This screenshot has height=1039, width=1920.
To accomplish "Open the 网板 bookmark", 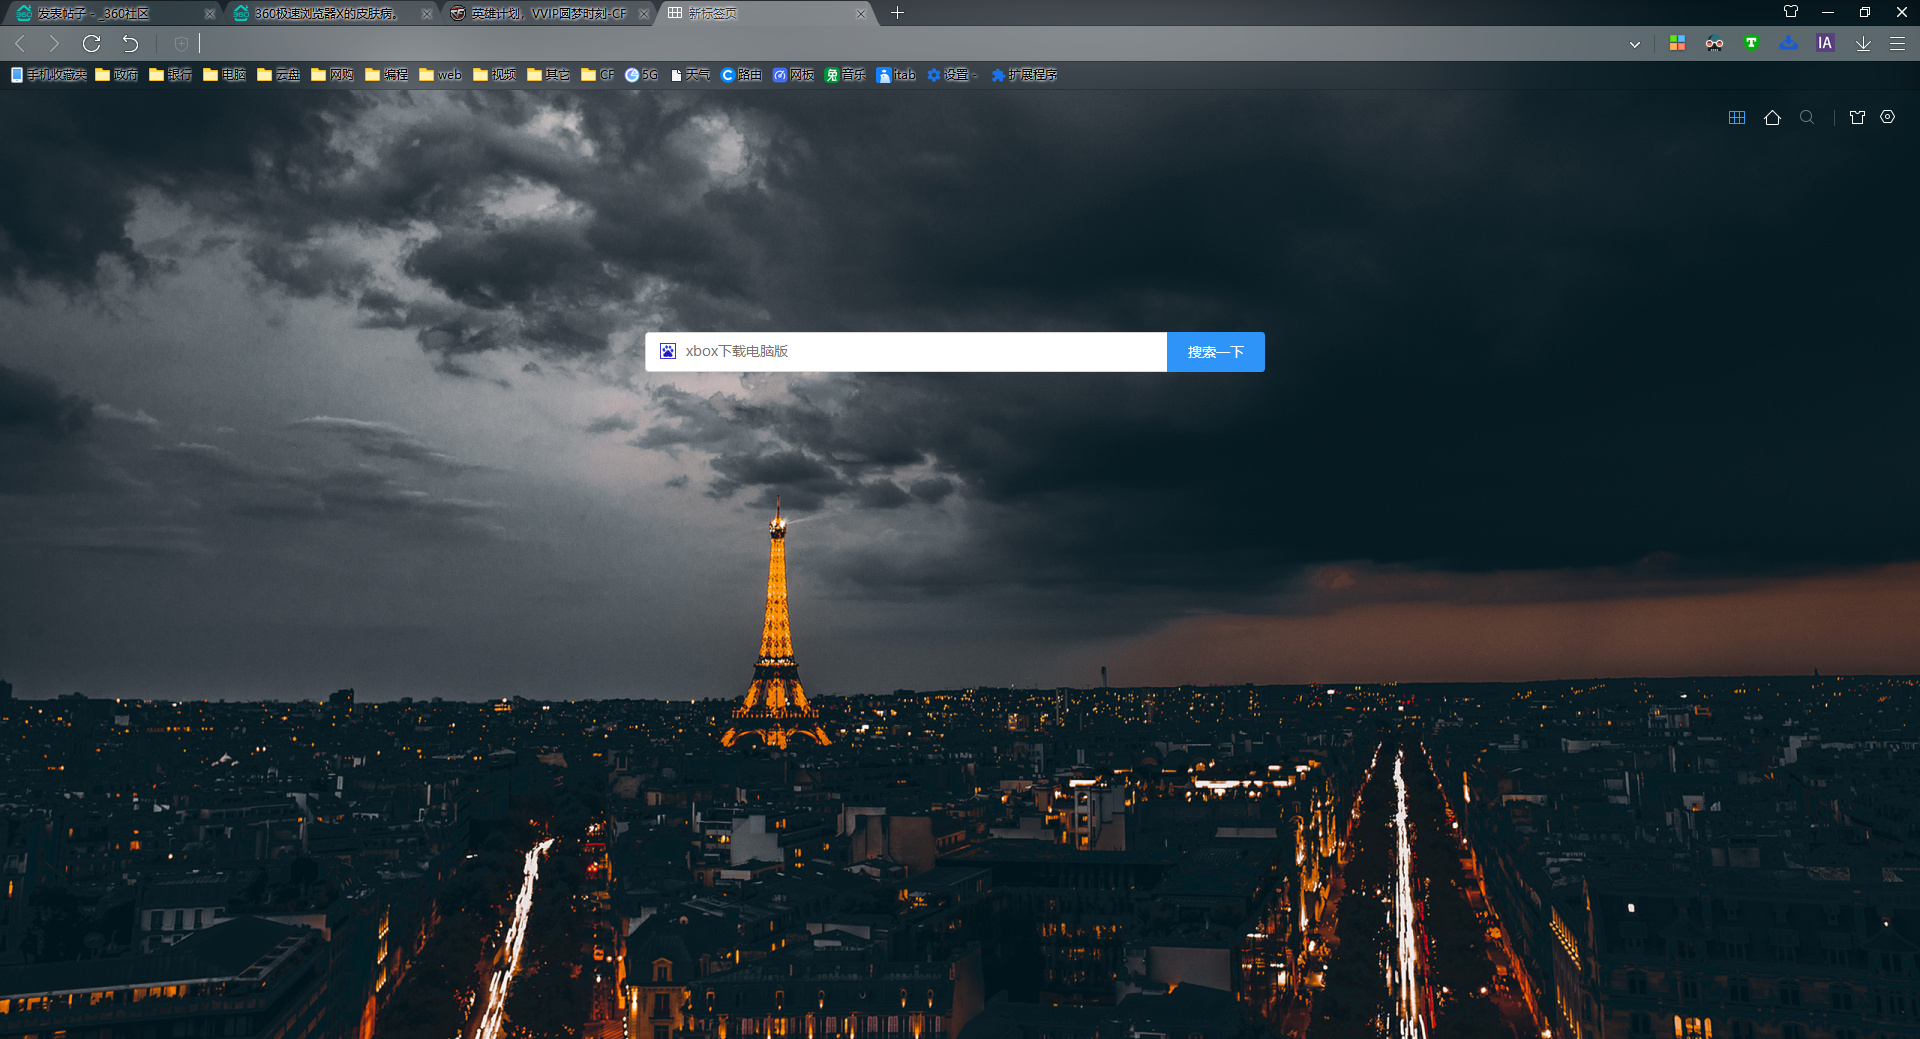I will (x=794, y=75).
